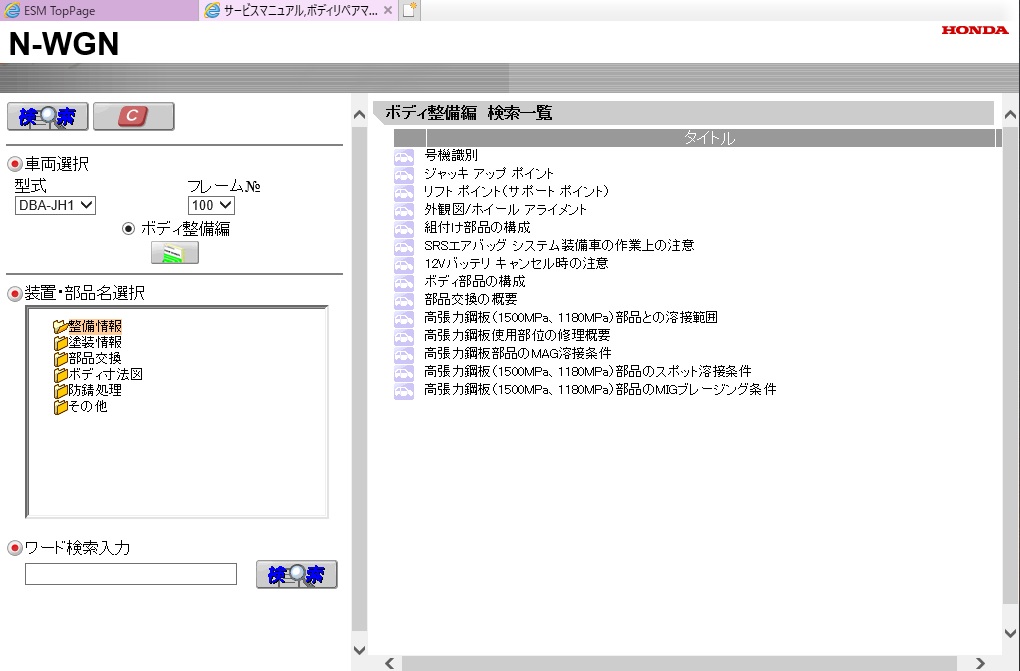
Task: Open the 部品のMIGブレージング条件 title
Action: [600, 389]
